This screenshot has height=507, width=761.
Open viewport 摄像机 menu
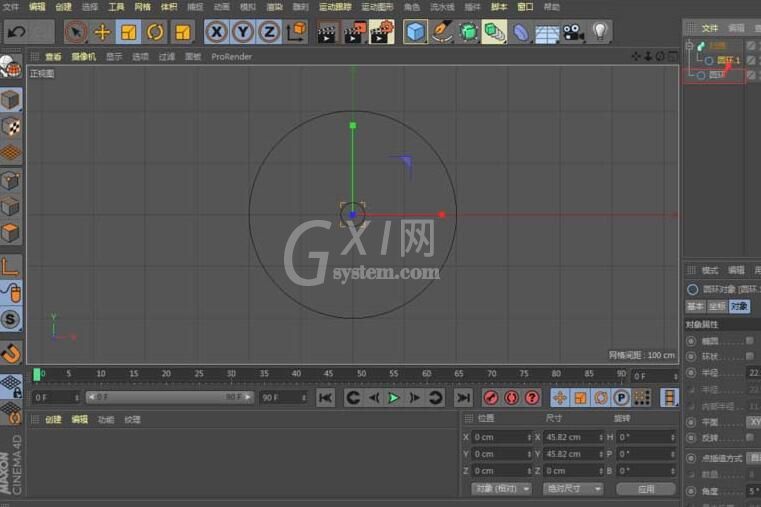pyautogui.click(x=83, y=57)
